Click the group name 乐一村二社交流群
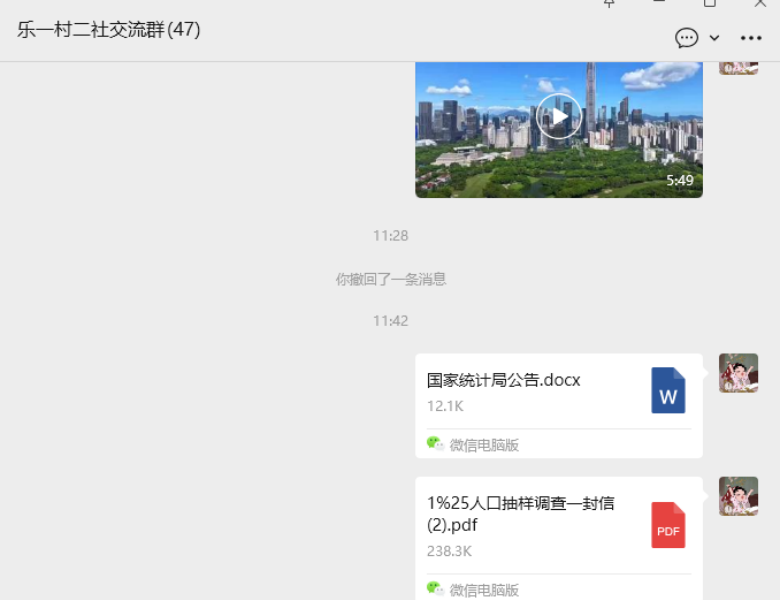 (x=108, y=30)
